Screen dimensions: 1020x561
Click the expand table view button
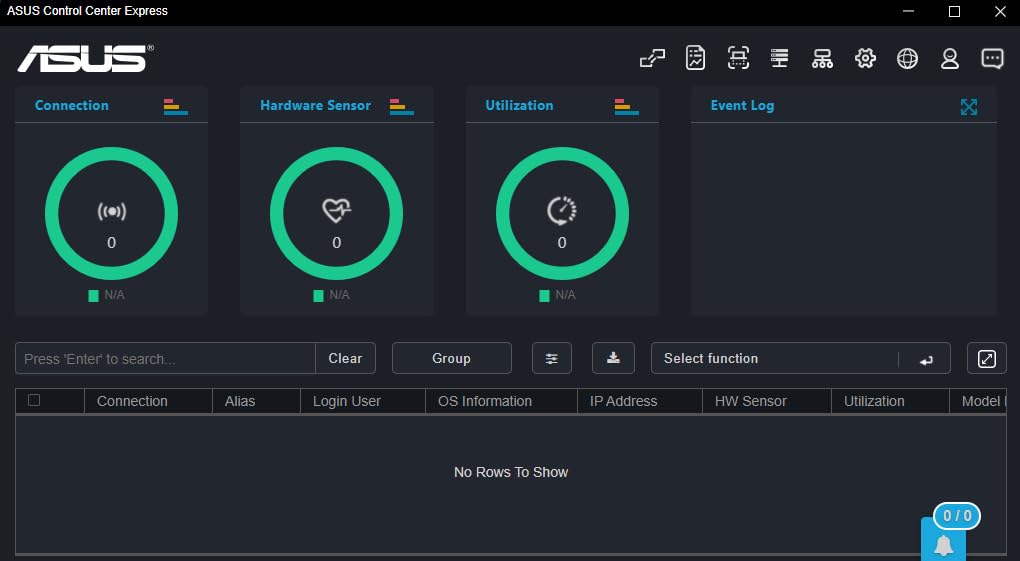click(x=987, y=359)
